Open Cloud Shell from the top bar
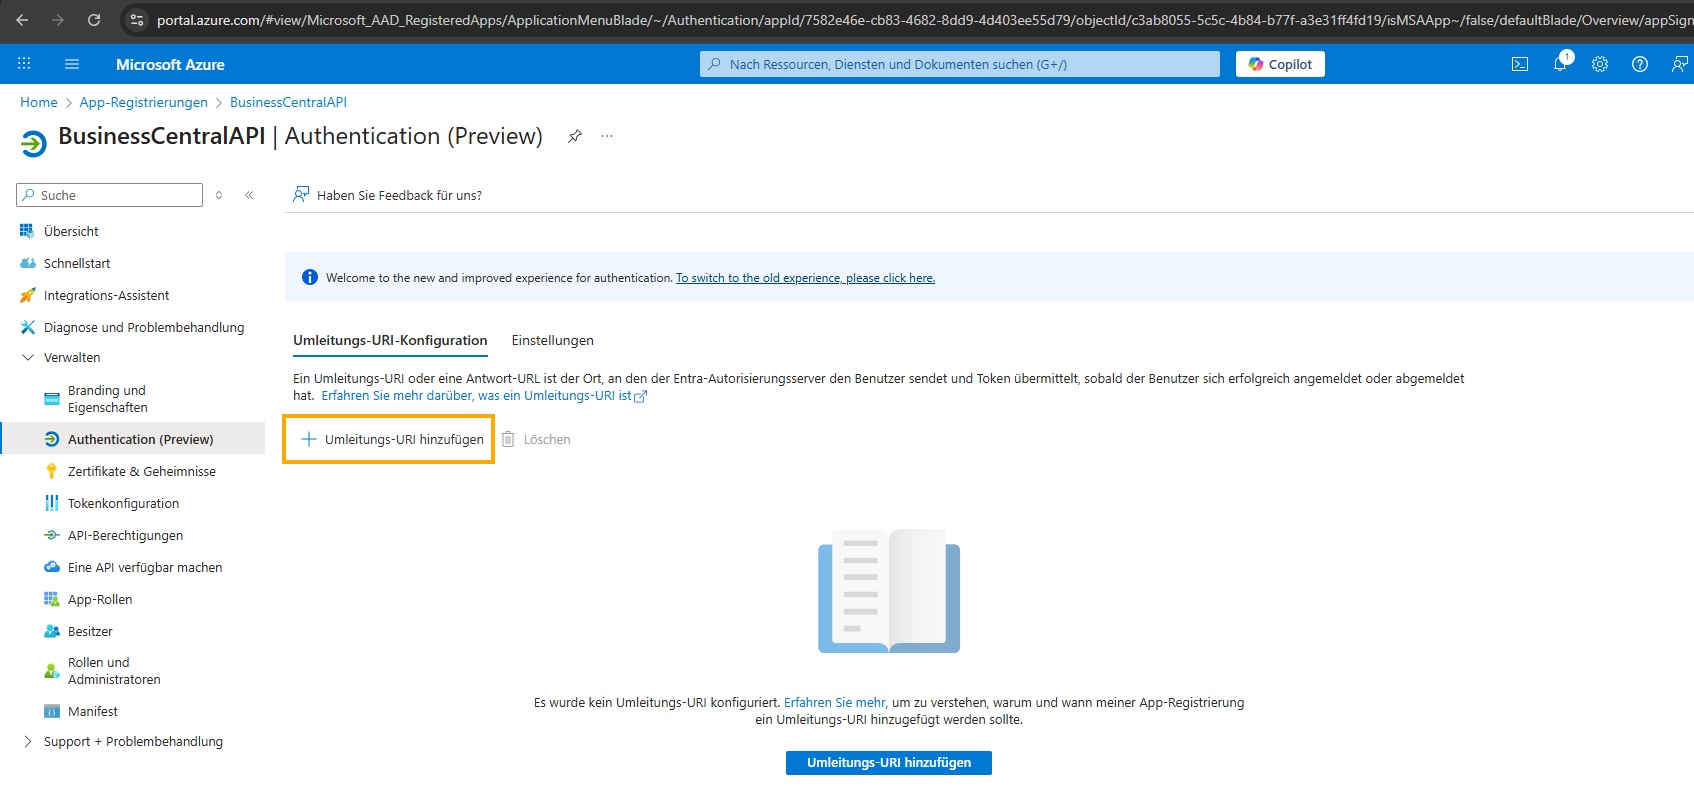Viewport: 1694px width, 796px height. pyautogui.click(x=1520, y=64)
